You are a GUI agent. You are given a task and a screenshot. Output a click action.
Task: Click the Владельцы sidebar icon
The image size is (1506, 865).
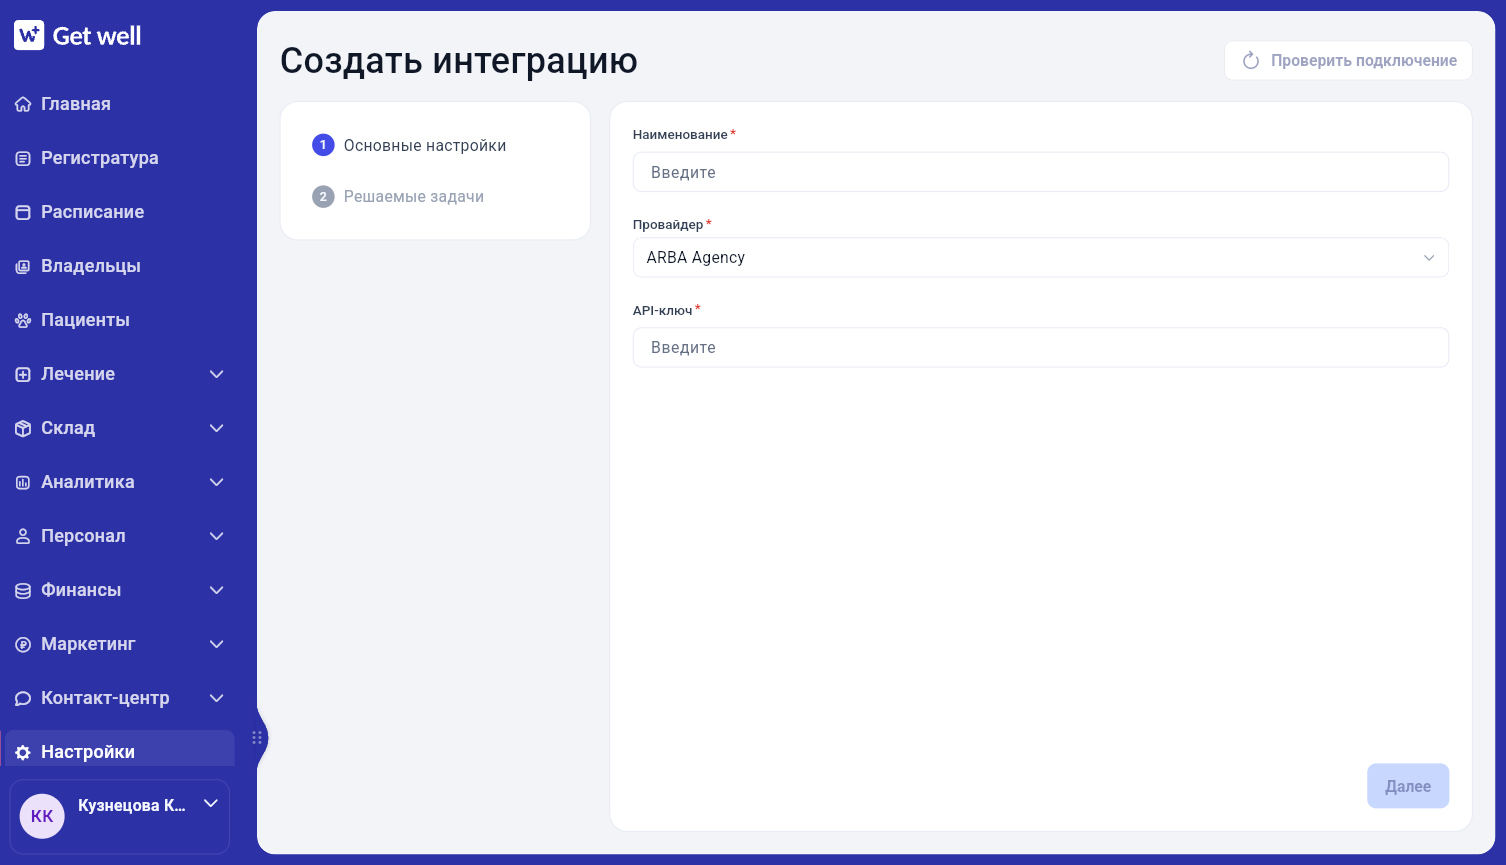coord(23,266)
